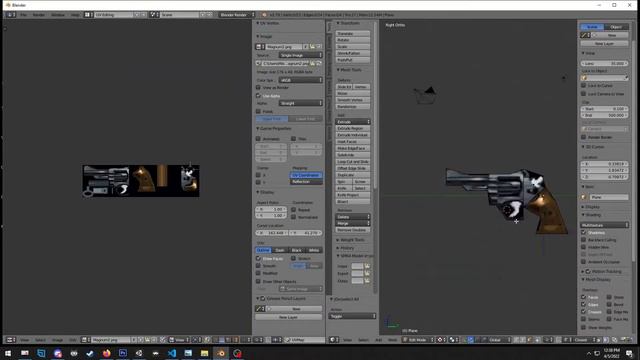
Task: Select the Outline UV display option
Action: coord(264,250)
